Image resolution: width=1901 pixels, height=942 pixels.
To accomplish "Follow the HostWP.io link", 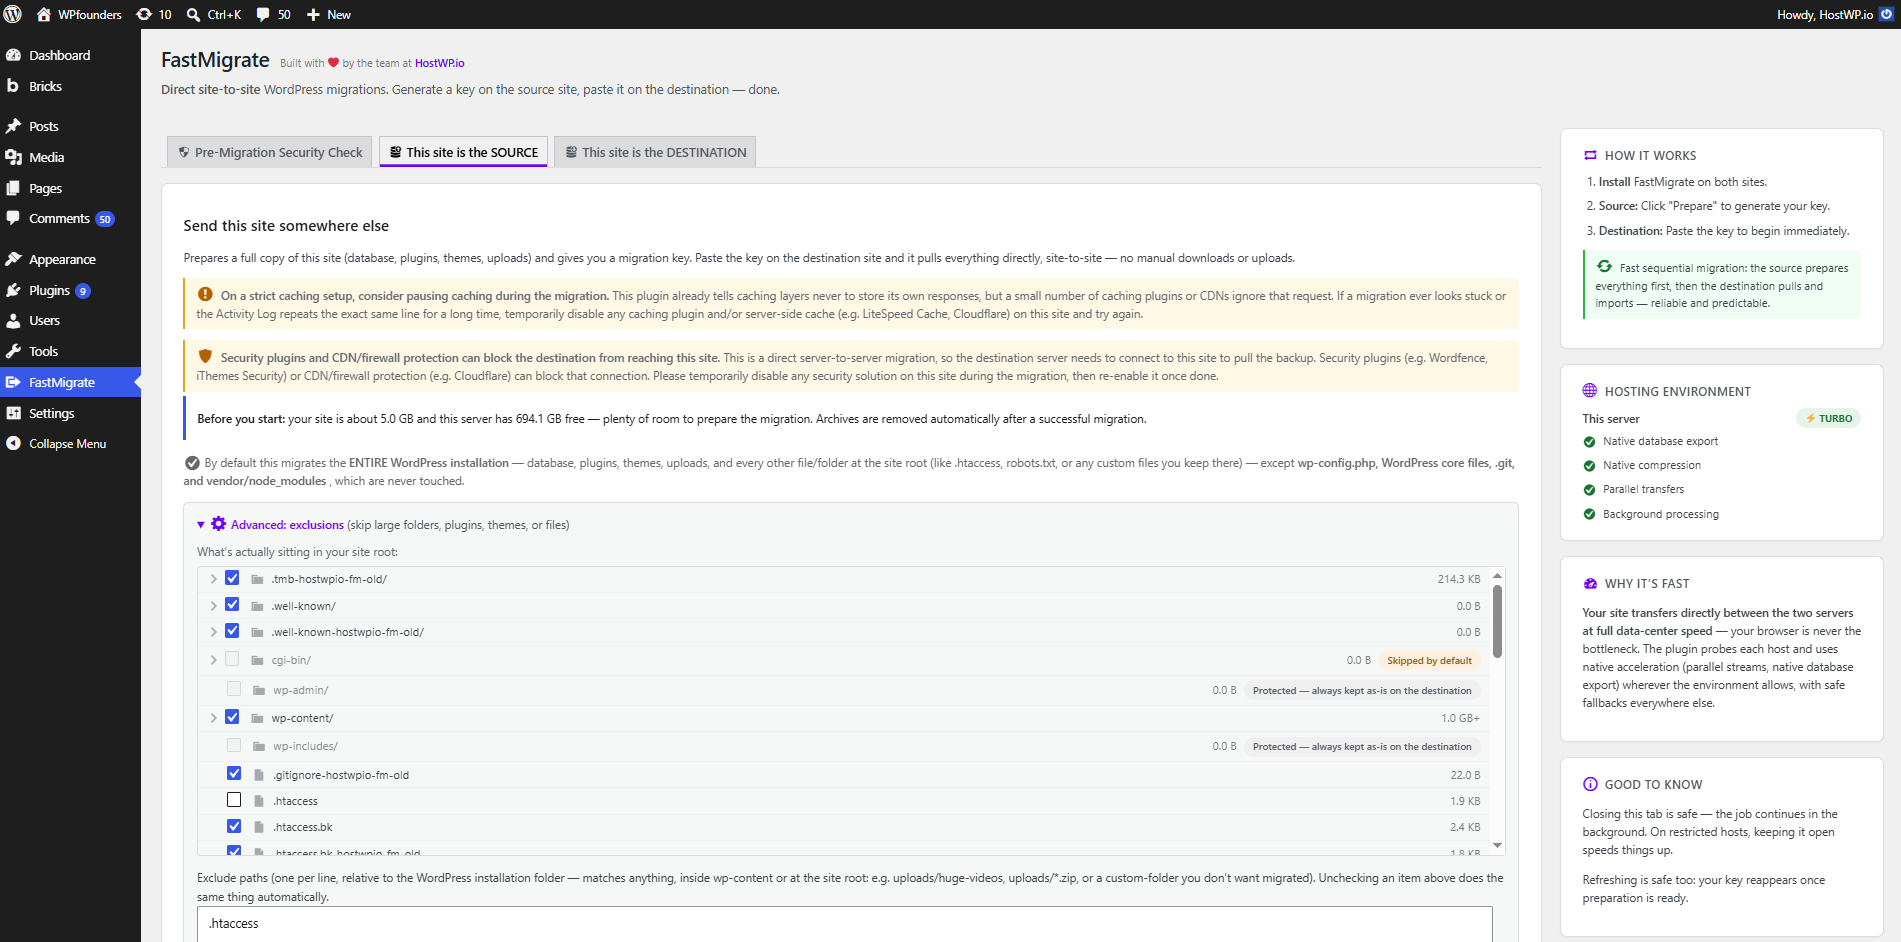I will [x=439, y=63].
